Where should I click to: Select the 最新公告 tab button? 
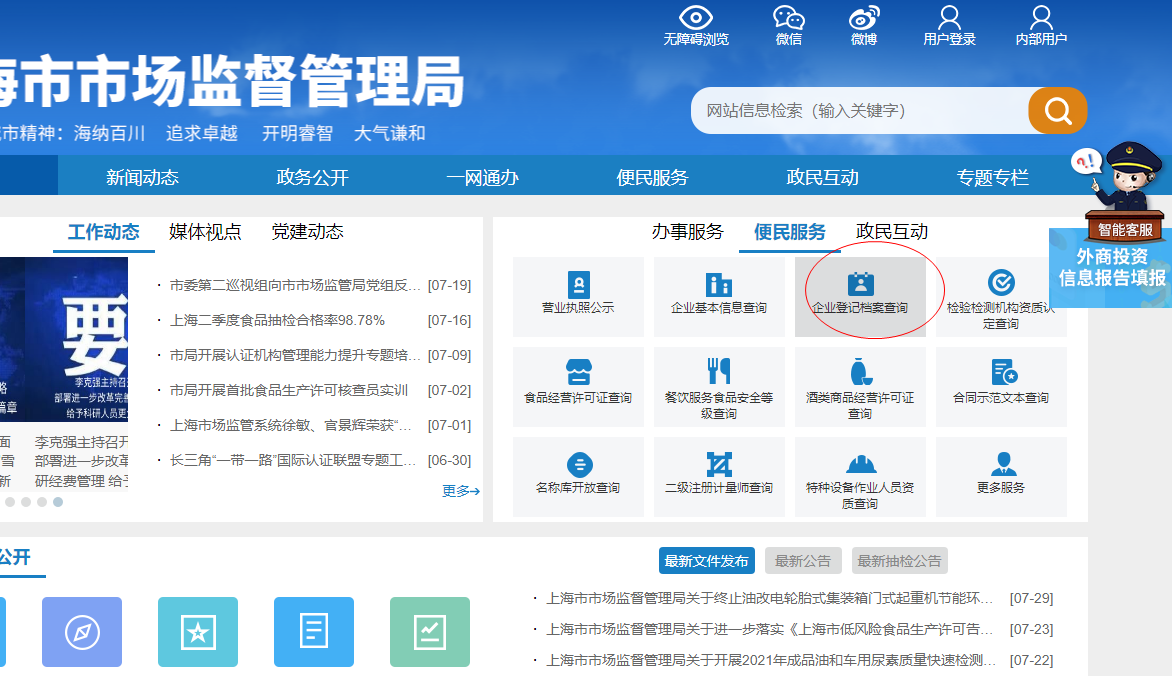coord(803,561)
